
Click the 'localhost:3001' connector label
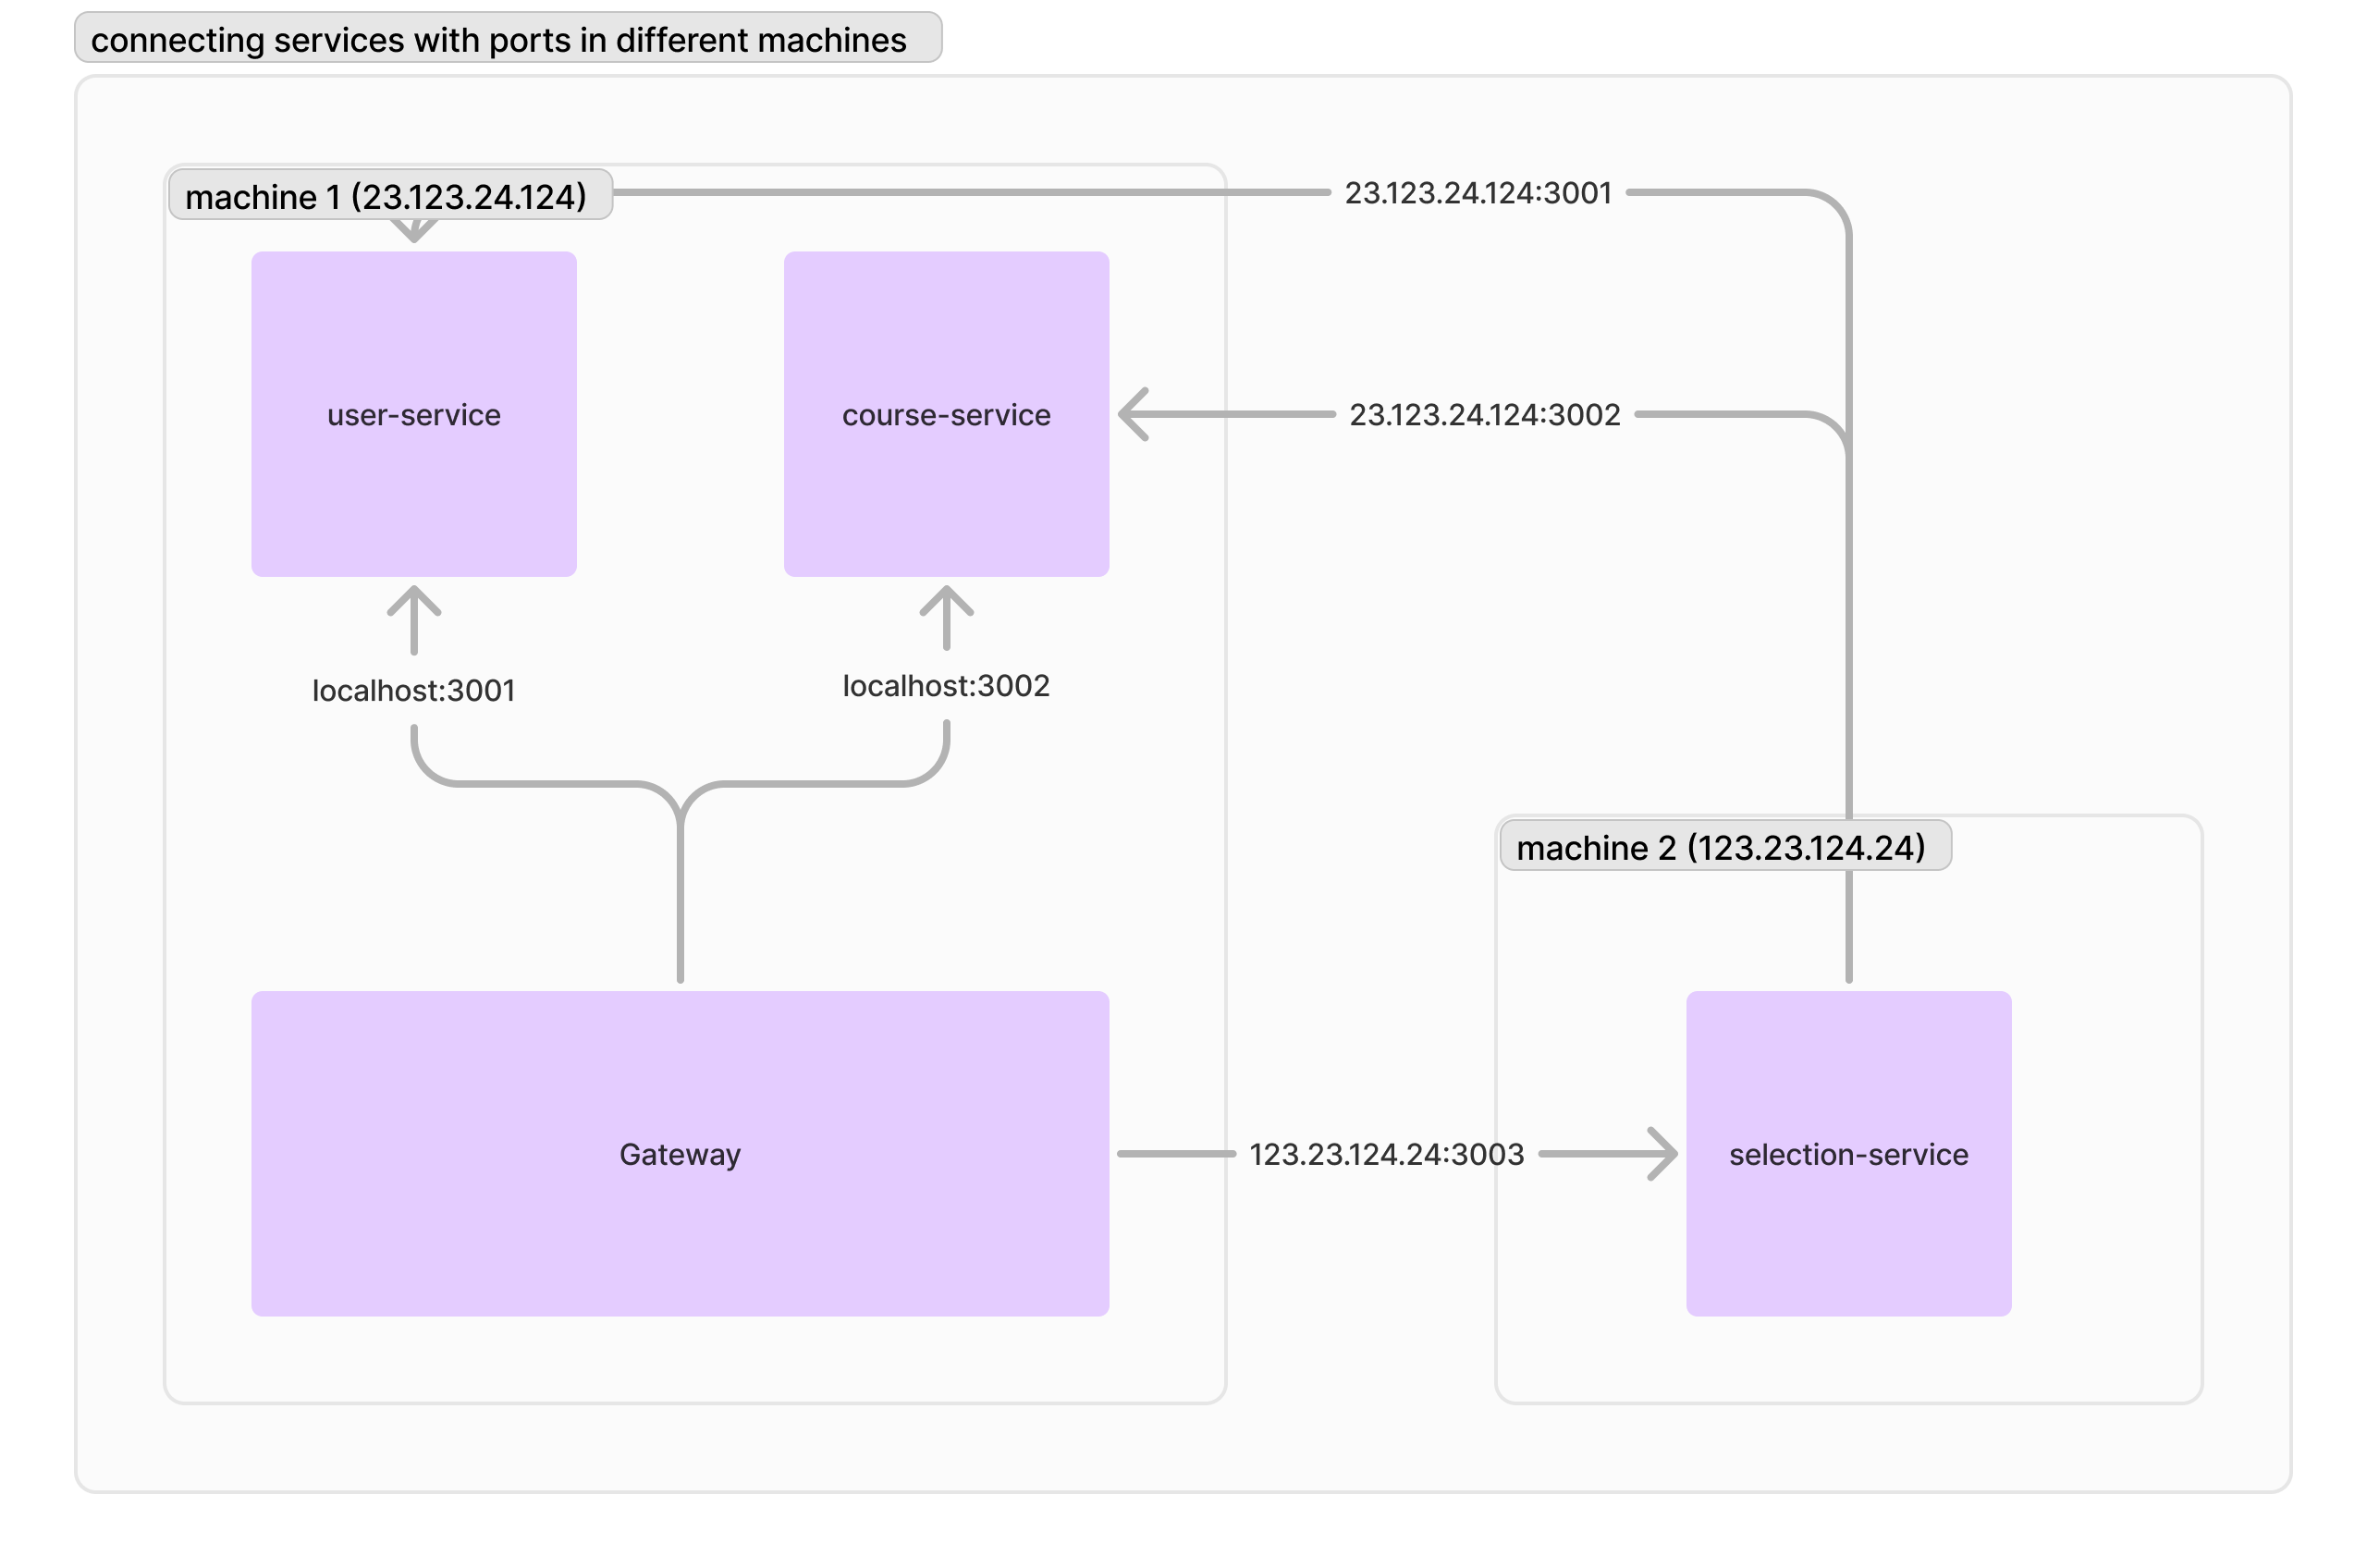[x=414, y=690]
